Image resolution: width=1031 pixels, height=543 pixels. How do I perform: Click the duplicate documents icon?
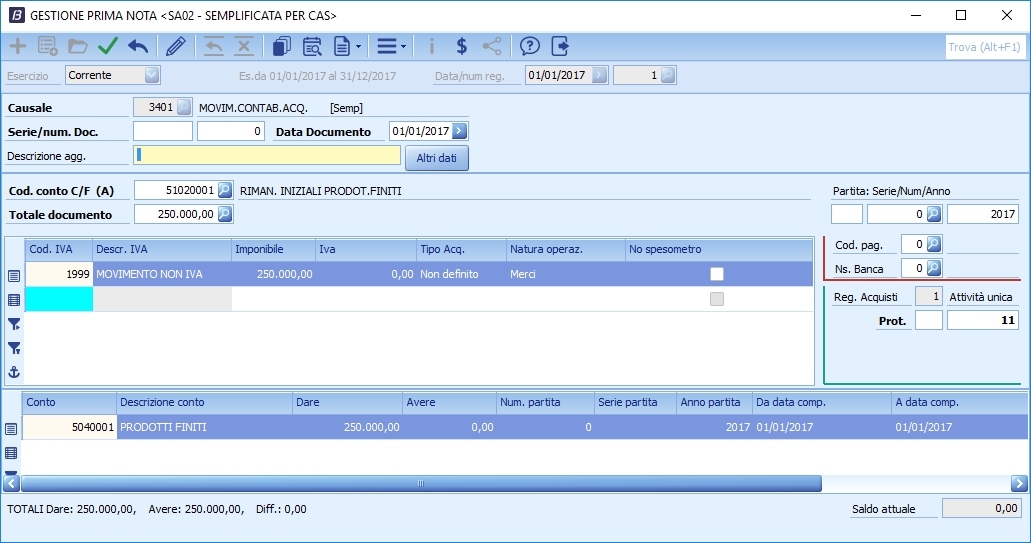(x=281, y=46)
